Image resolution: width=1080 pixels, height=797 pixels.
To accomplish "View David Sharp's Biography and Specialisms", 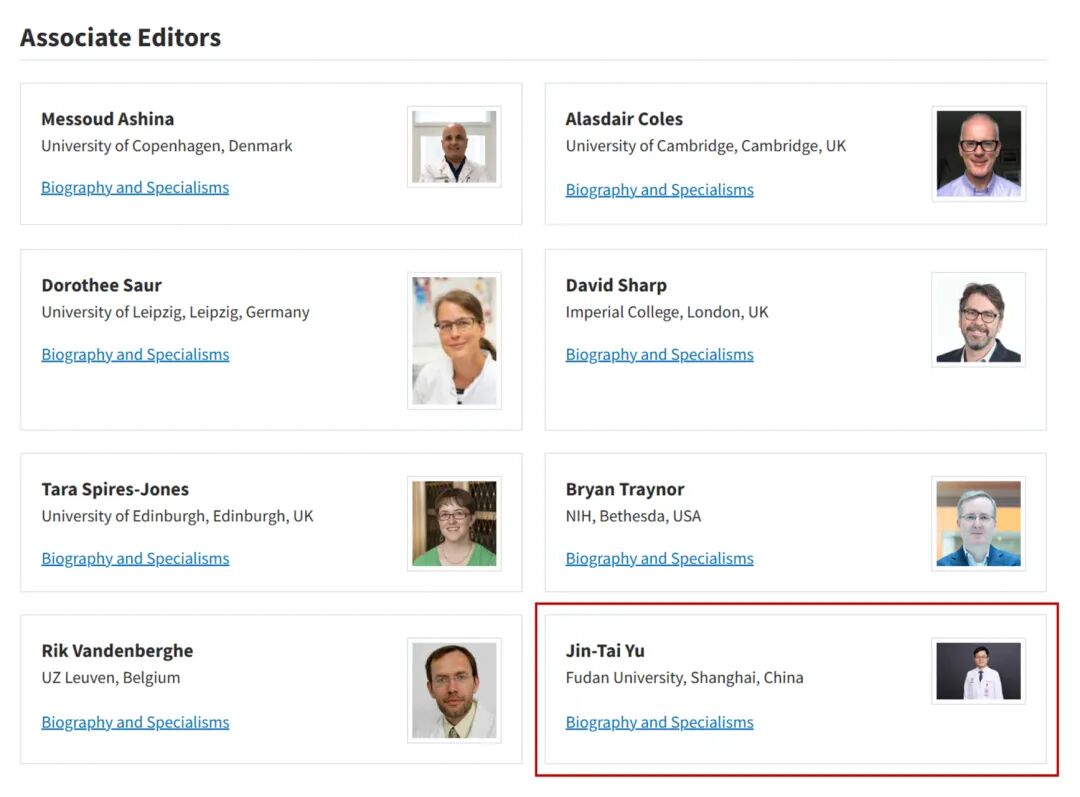I will (659, 355).
